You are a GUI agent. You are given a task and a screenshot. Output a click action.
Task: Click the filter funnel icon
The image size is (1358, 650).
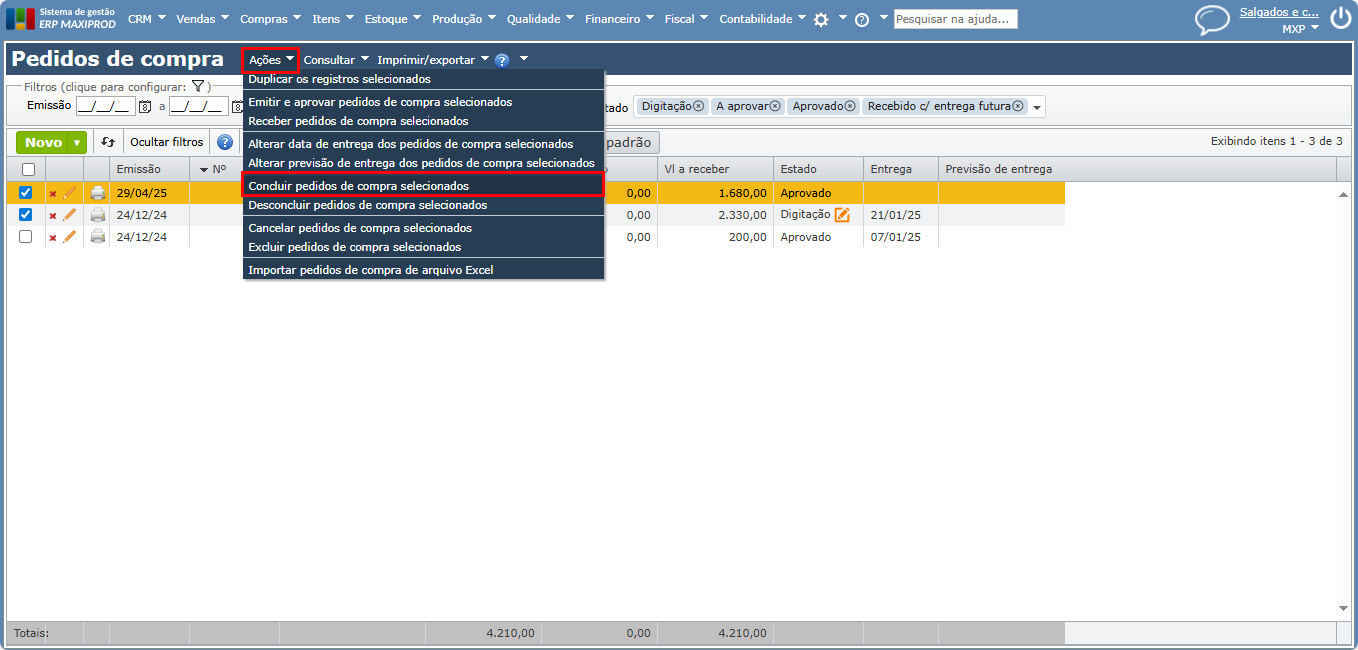point(198,87)
